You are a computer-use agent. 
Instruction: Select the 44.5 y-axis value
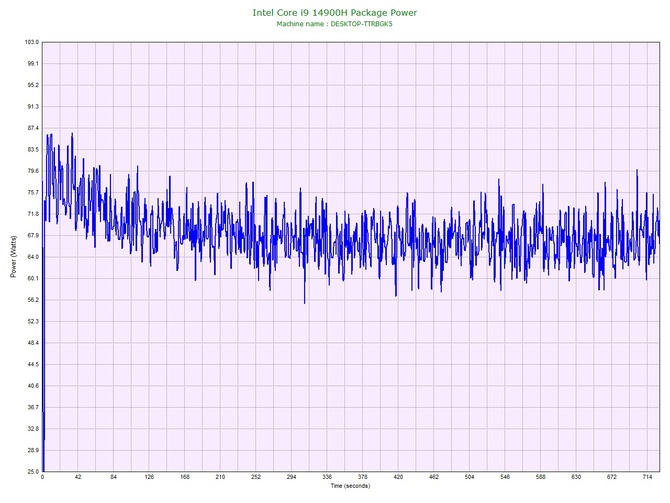pyautogui.click(x=33, y=365)
